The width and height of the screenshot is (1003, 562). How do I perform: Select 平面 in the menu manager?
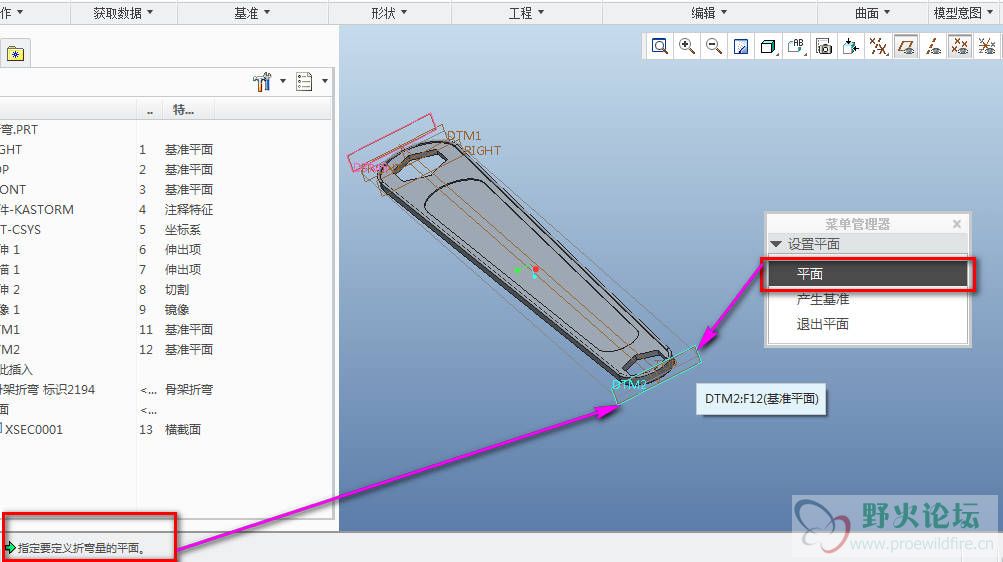[x=867, y=274]
